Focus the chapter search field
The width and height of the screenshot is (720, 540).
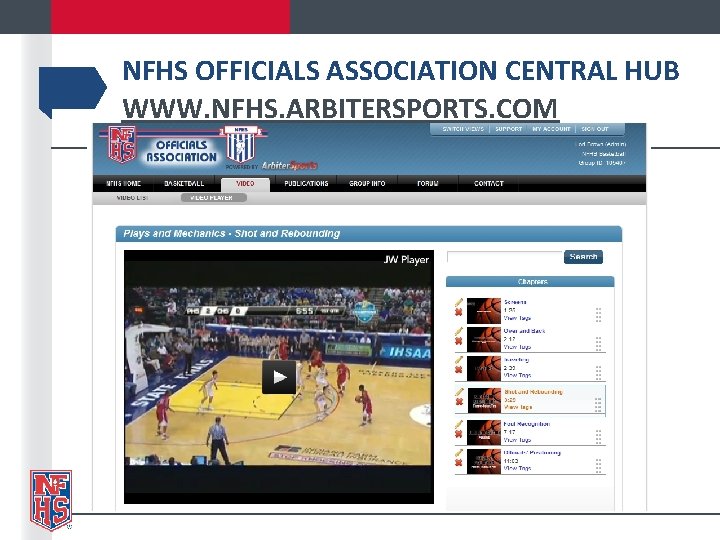tap(505, 257)
